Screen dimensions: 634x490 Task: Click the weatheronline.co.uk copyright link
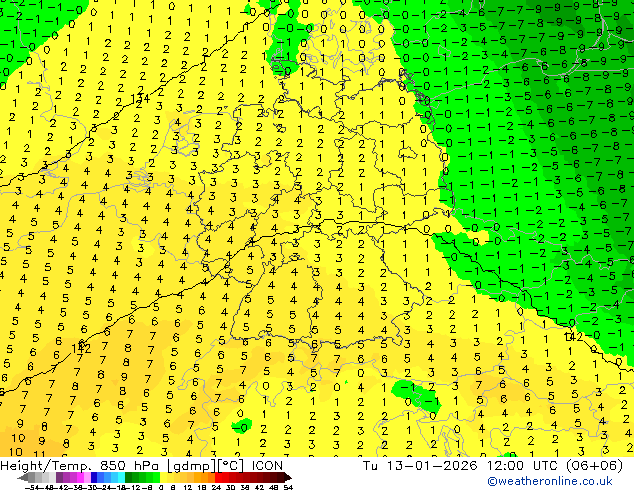point(549,481)
